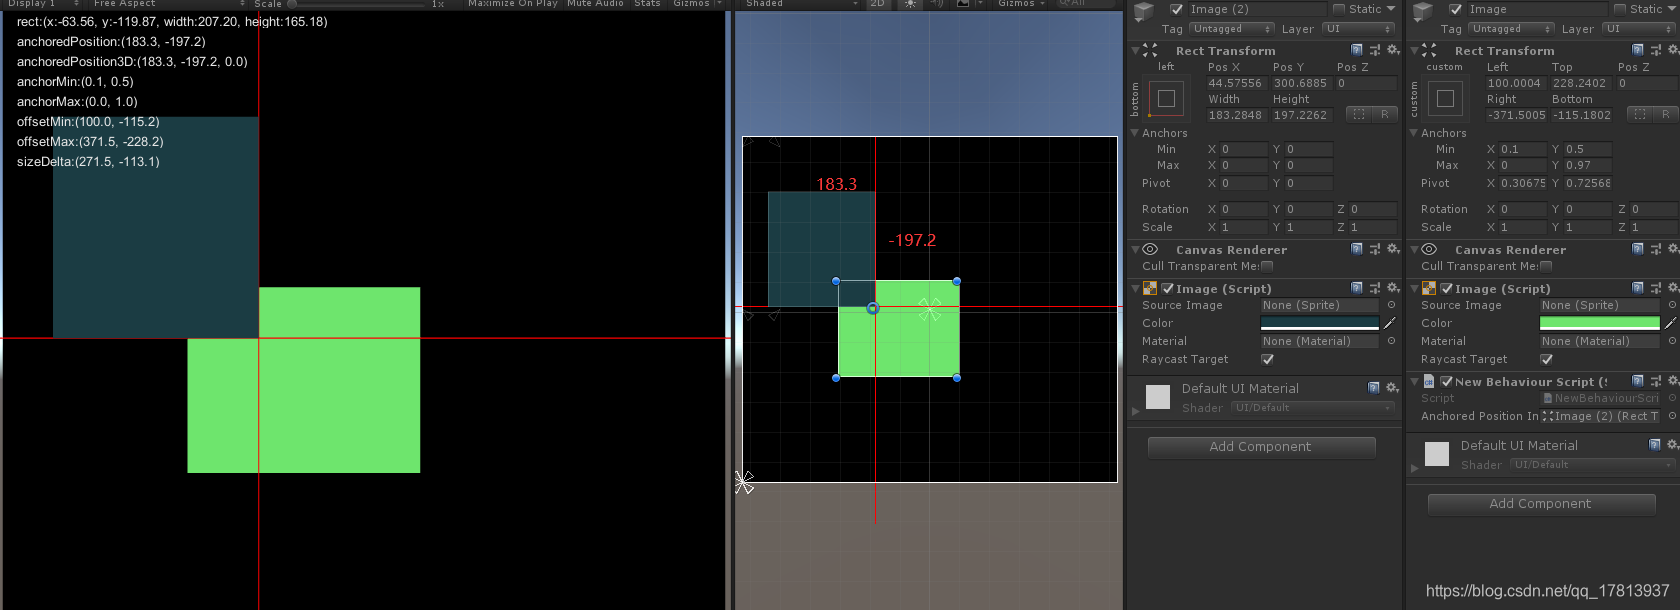Click Add Component in Image inspector
Viewport: 1680px width, 610px height.
tap(1541, 504)
